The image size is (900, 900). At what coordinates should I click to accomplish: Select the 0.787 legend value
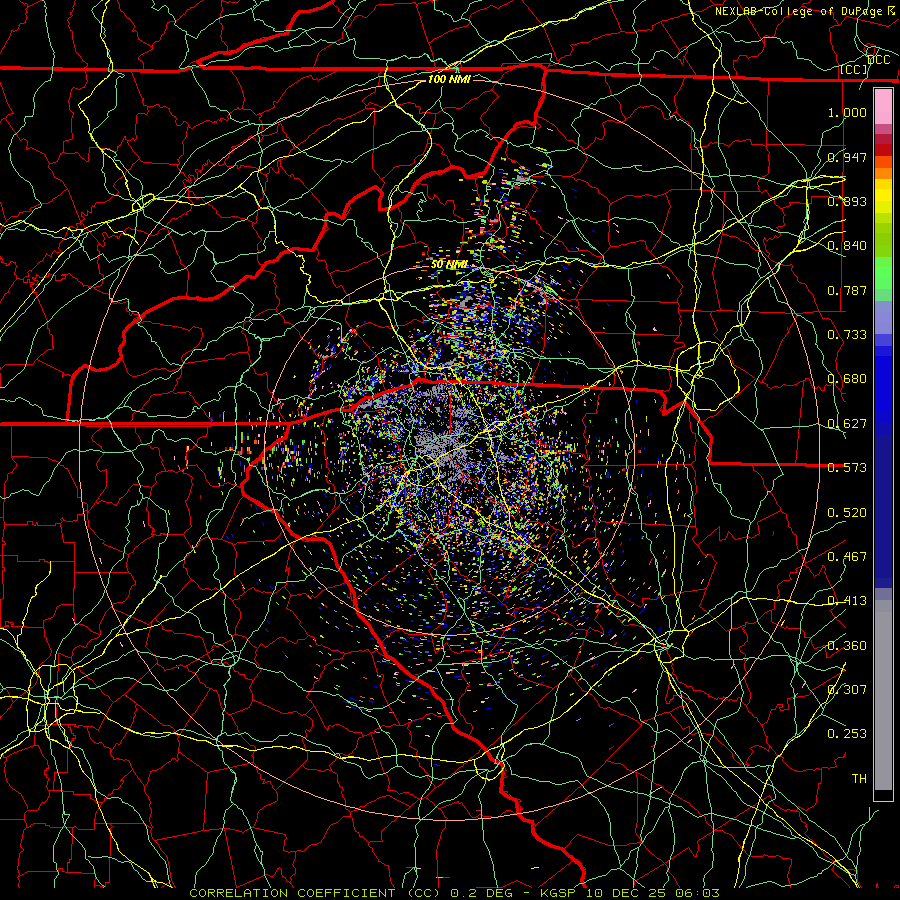847,290
